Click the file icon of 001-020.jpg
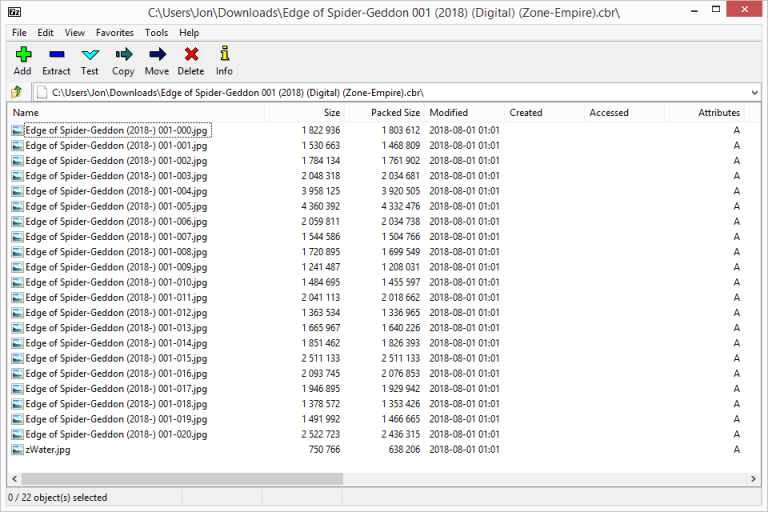 pyautogui.click(x=18, y=434)
